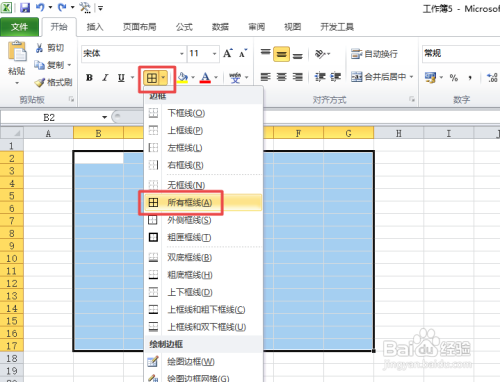Open the Name Box dropdown arrow

coord(104,117)
